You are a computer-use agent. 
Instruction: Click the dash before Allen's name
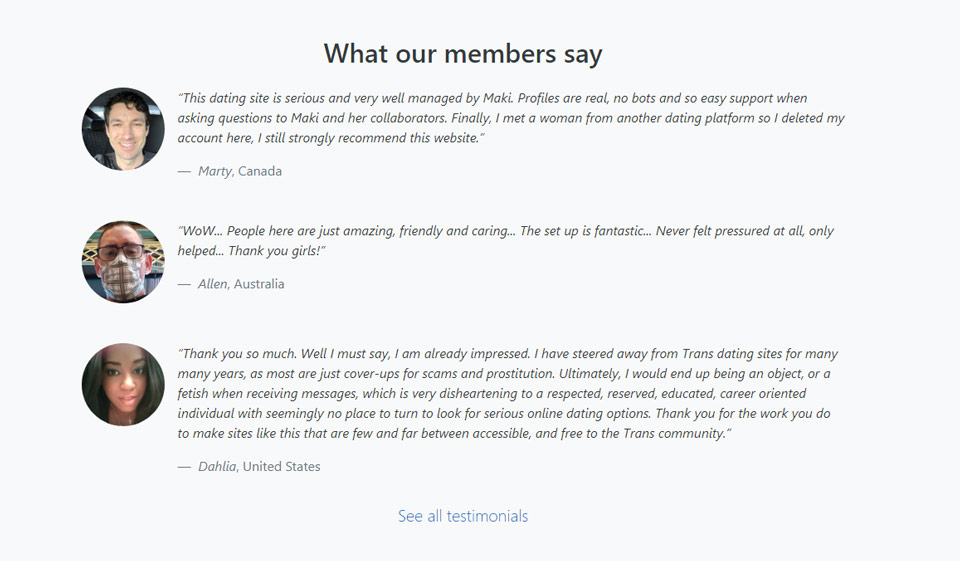tap(184, 284)
